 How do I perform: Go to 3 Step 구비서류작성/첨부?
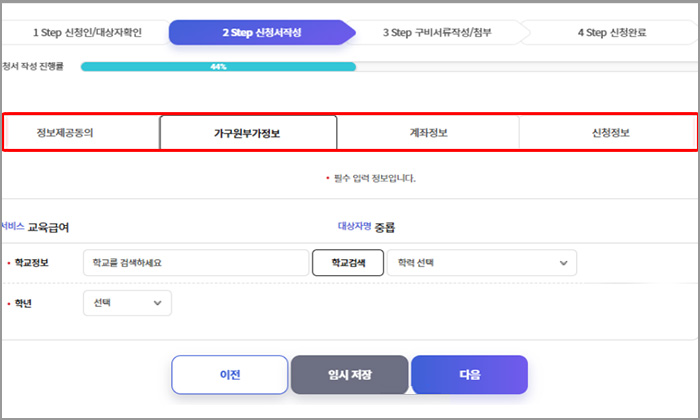[x=437, y=32]
